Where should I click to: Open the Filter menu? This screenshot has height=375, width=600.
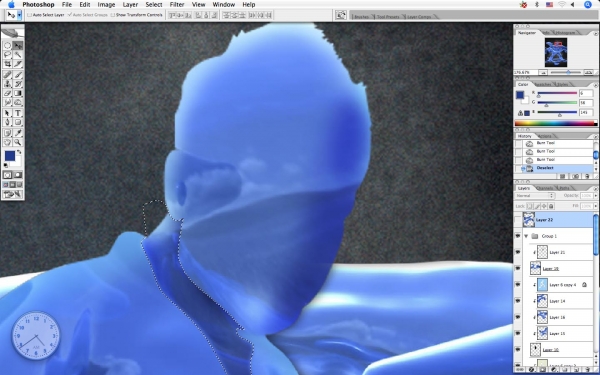click(x=177, y=5)
